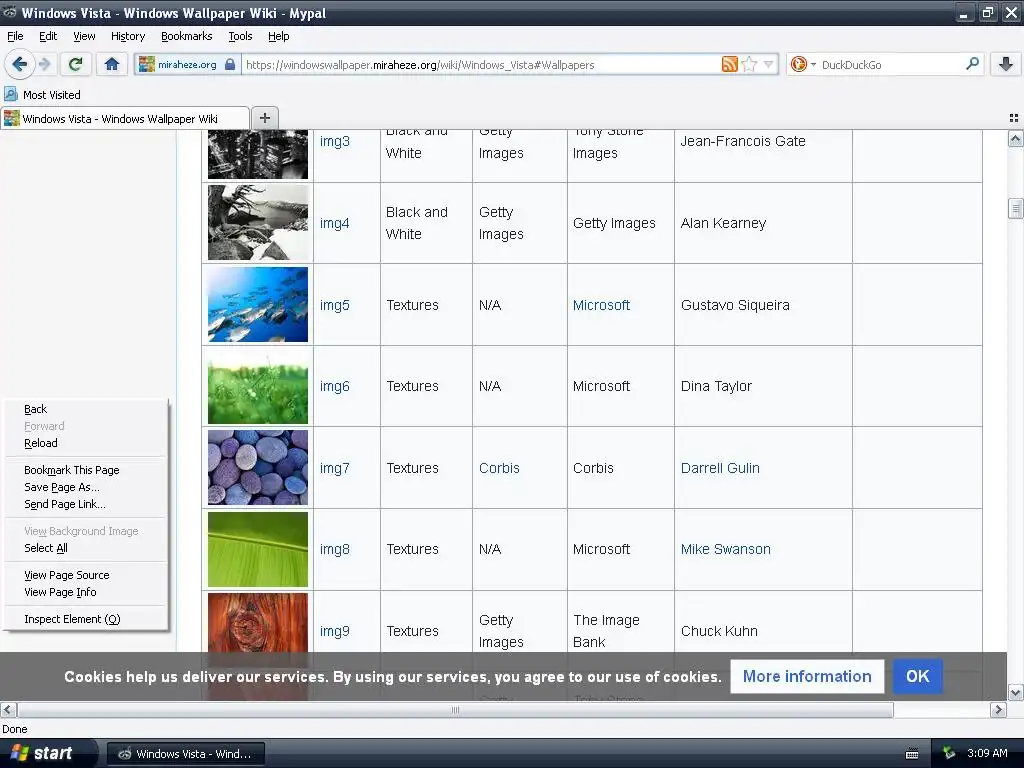Subscribe using the RSS feed icon
Viewport: 1024px width, 768px height.
coord(729,64)
